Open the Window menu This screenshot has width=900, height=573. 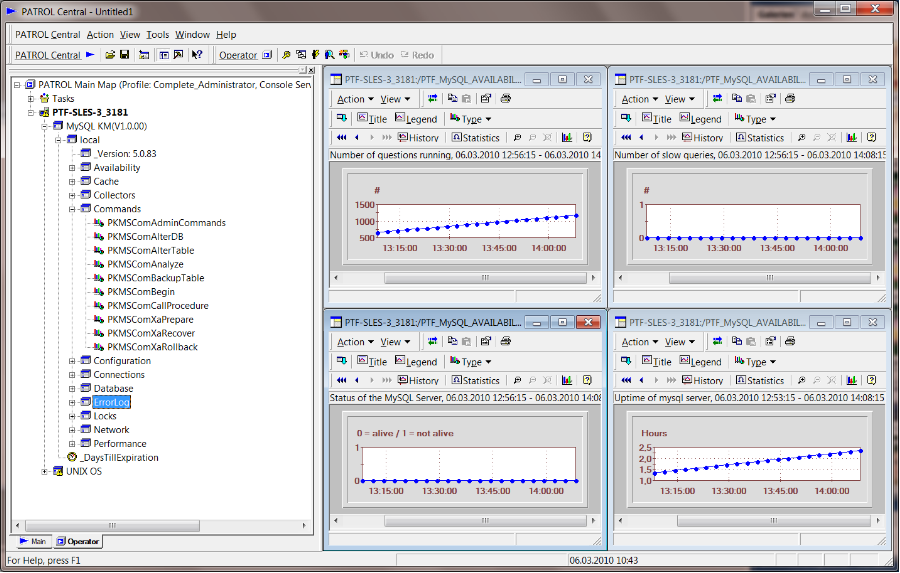coord(192,34)
